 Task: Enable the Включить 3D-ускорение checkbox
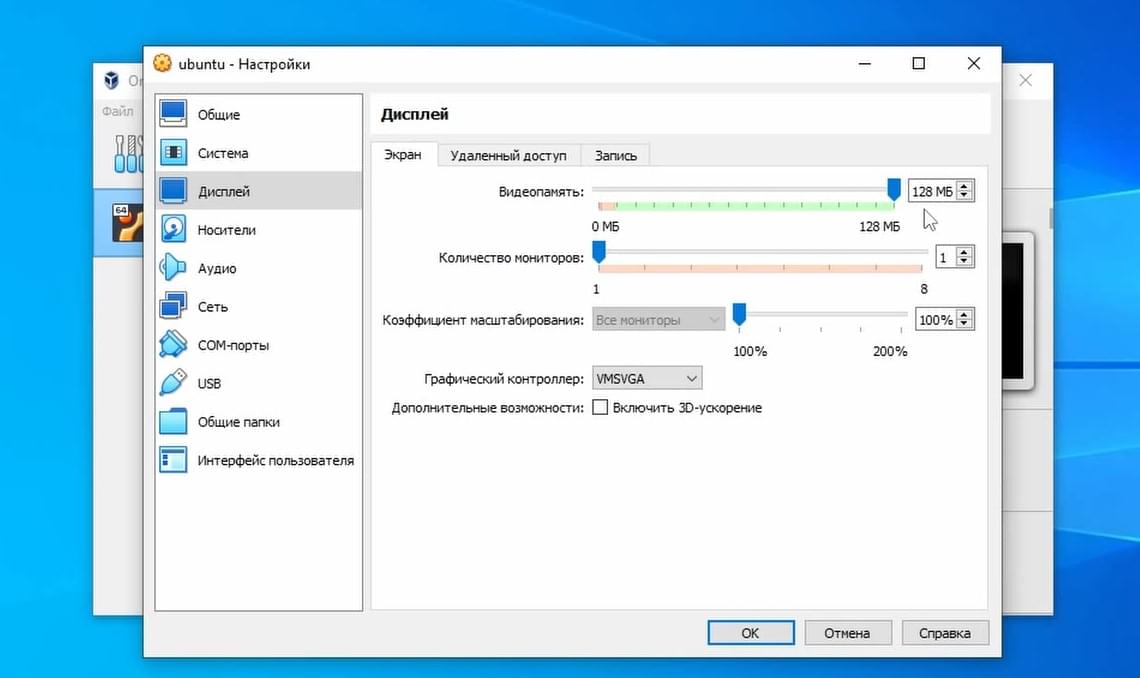point(600,407)
